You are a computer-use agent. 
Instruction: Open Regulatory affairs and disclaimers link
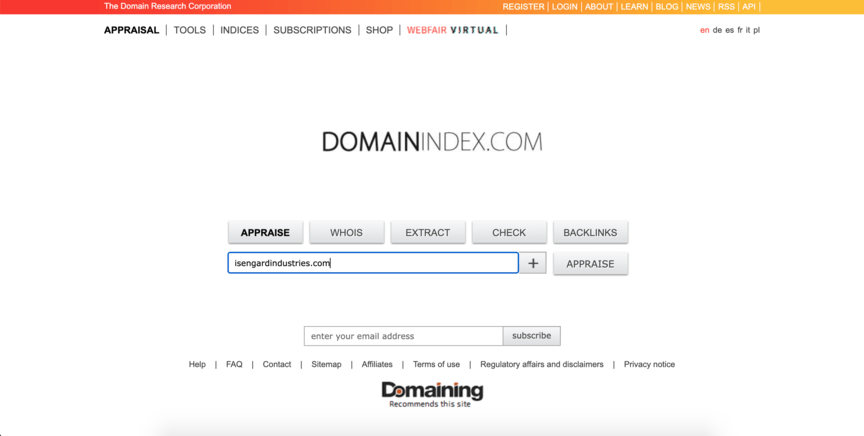(542, 364)
